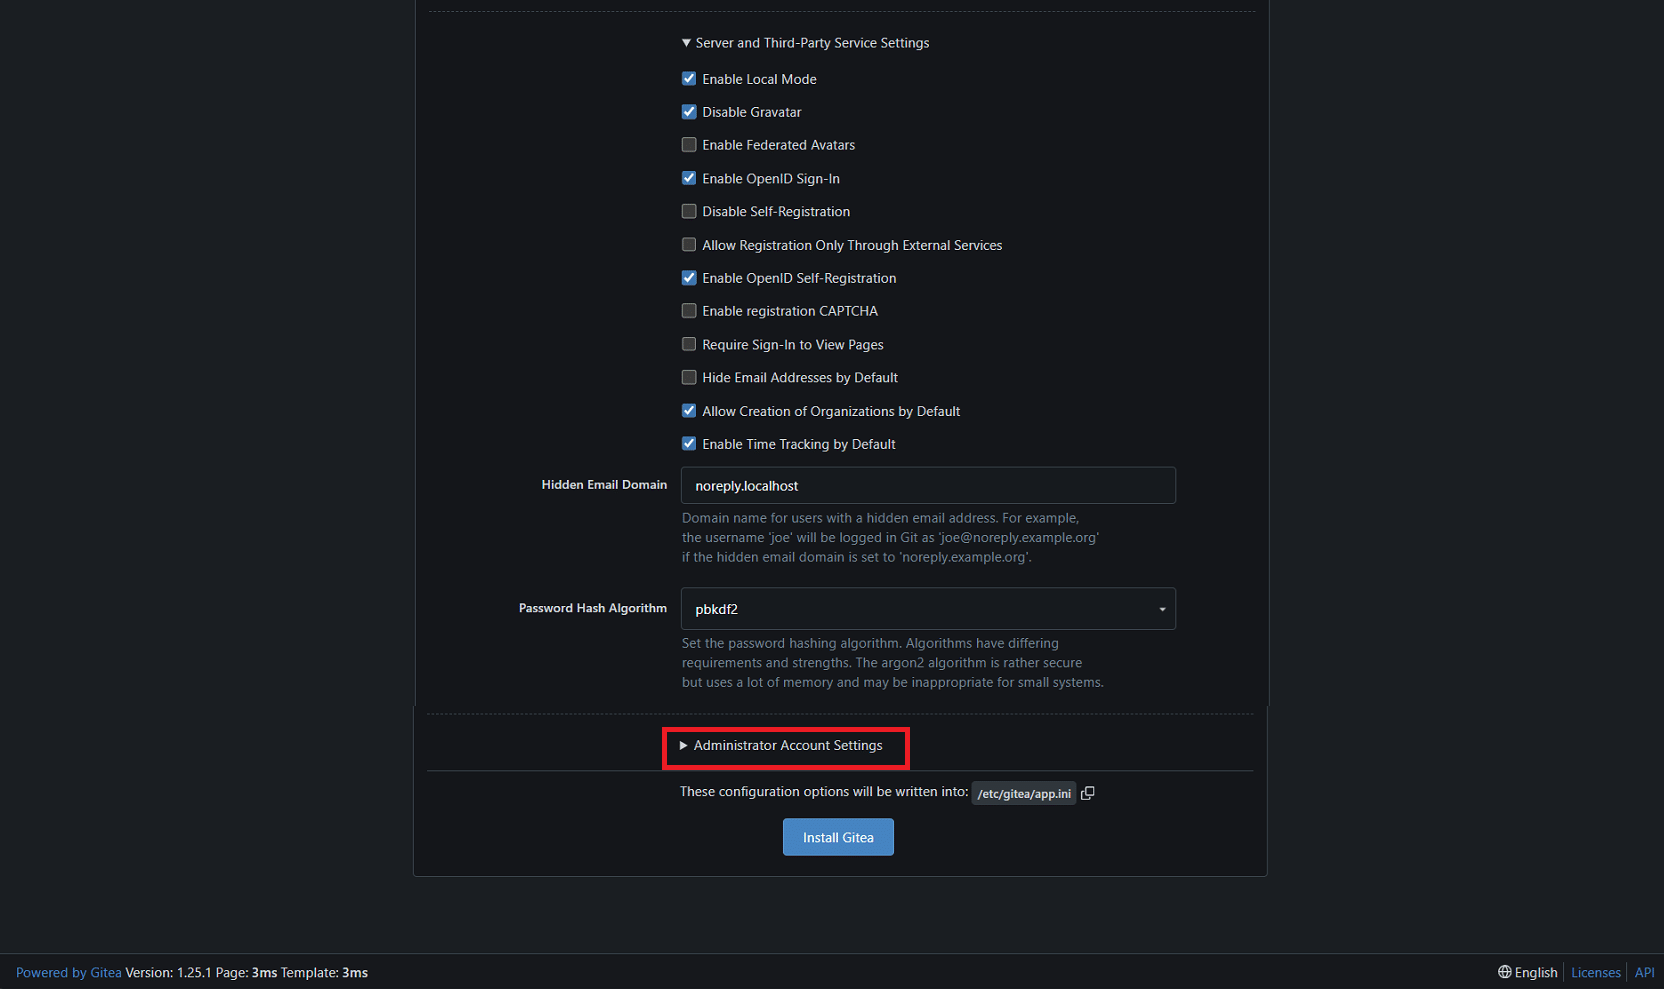The height and width of the screenshot is (989, 1664).
Task: Open the English language selector
Action: (x=1535, y=973)
